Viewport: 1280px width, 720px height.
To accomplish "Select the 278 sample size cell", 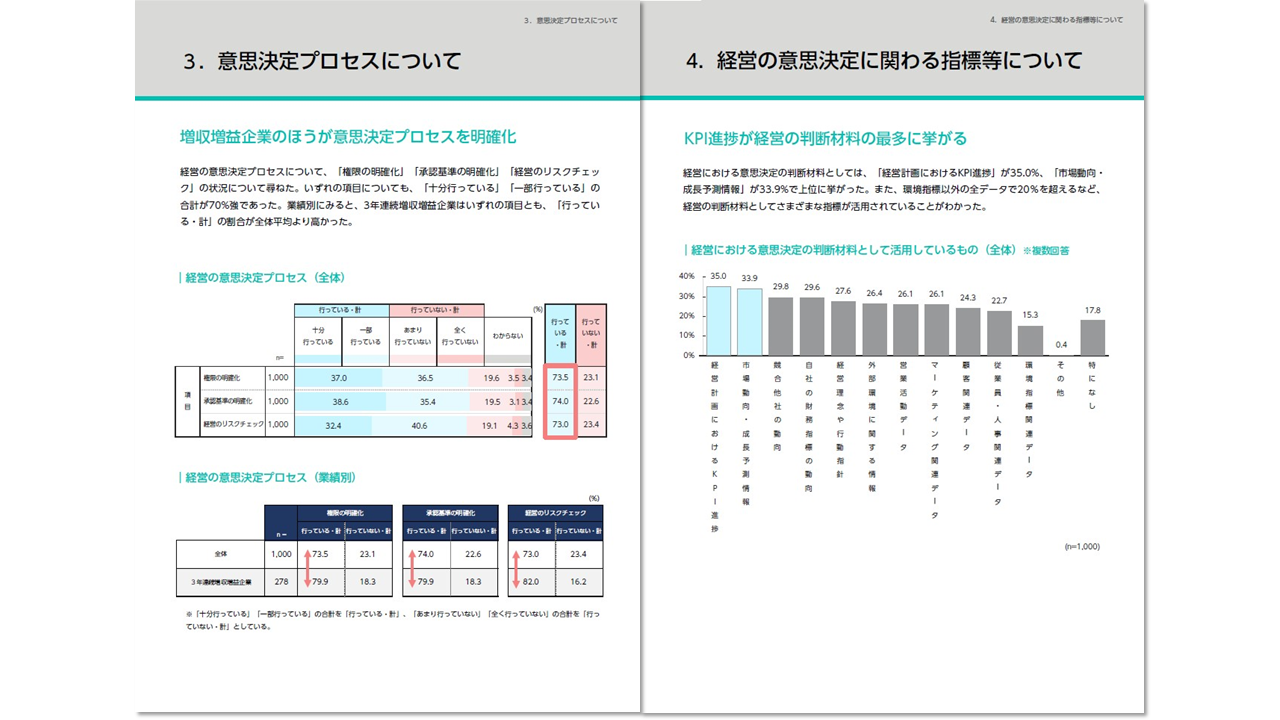I will pos(280,581).
